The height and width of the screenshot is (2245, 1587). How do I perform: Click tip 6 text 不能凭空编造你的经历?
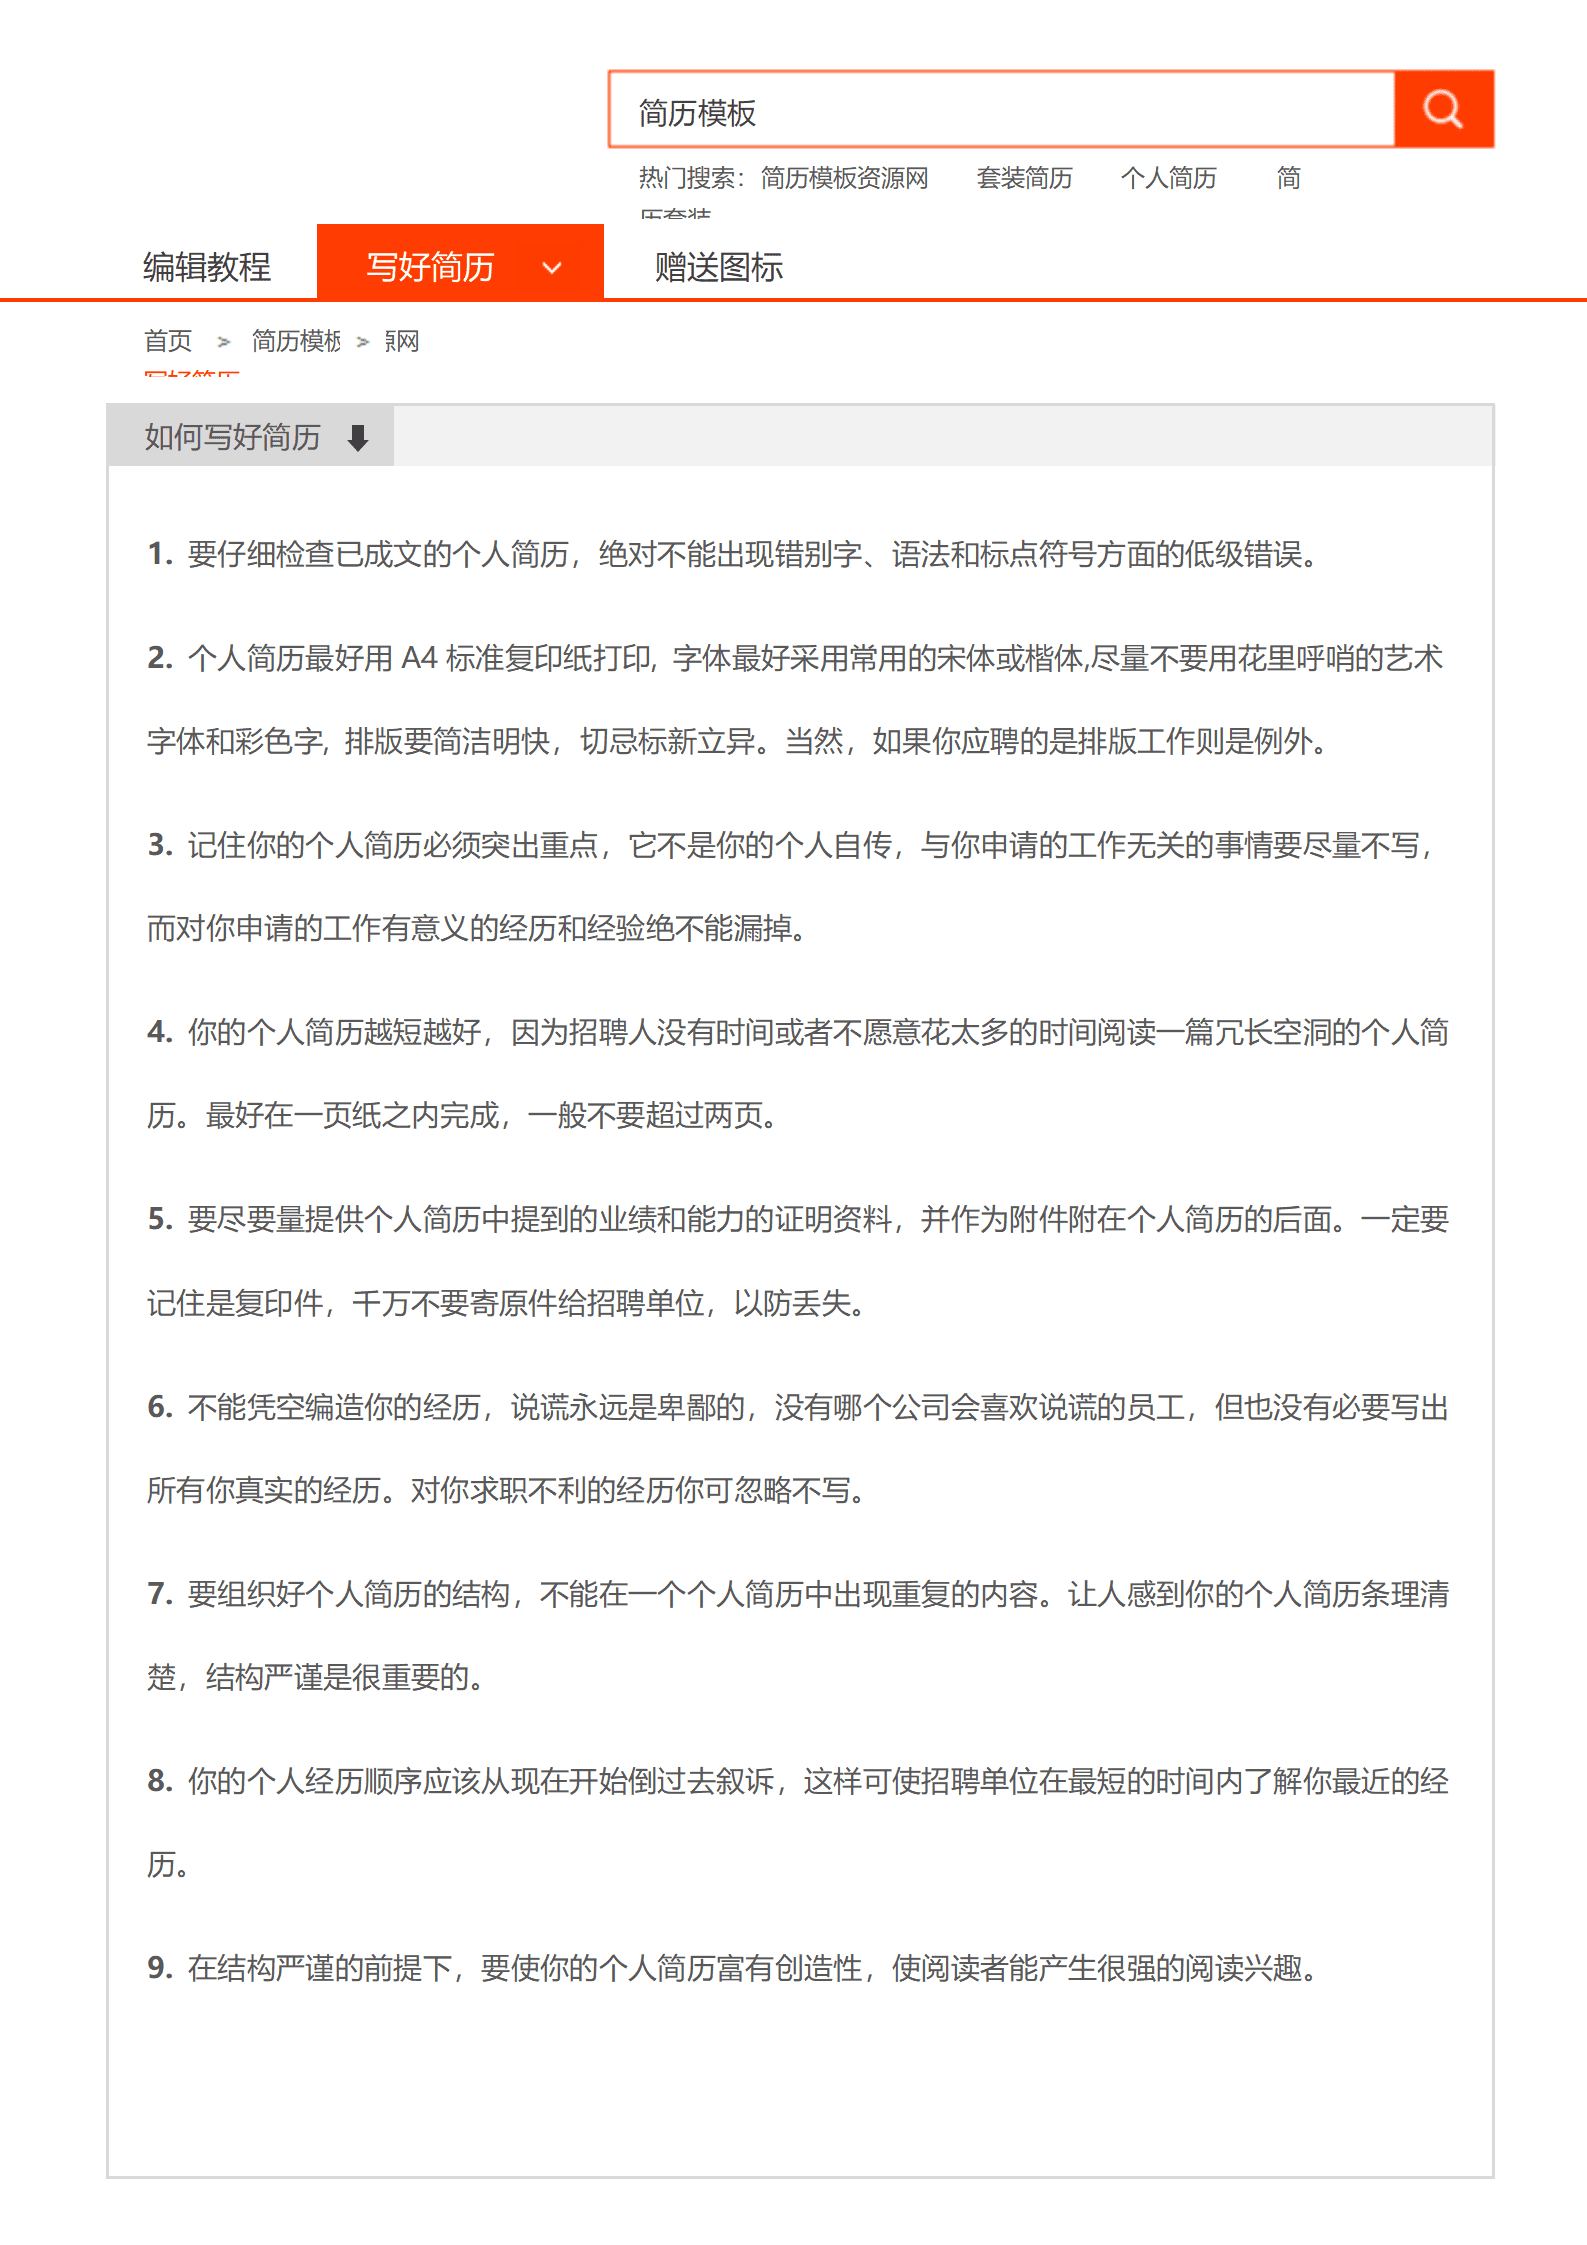(334, 1407)
